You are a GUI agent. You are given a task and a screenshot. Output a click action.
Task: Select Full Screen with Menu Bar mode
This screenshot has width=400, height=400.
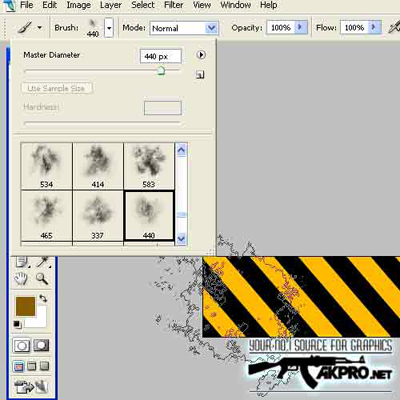point(31,366)
